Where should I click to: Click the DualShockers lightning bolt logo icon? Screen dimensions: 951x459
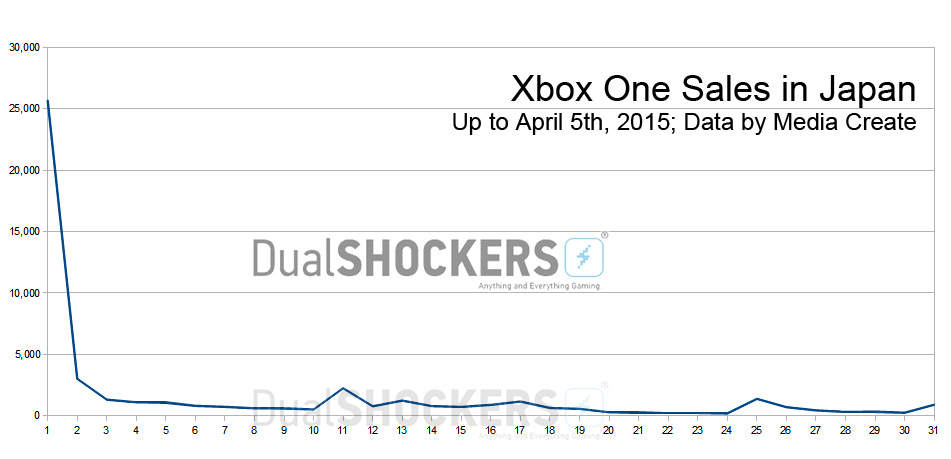pos(584,258)
